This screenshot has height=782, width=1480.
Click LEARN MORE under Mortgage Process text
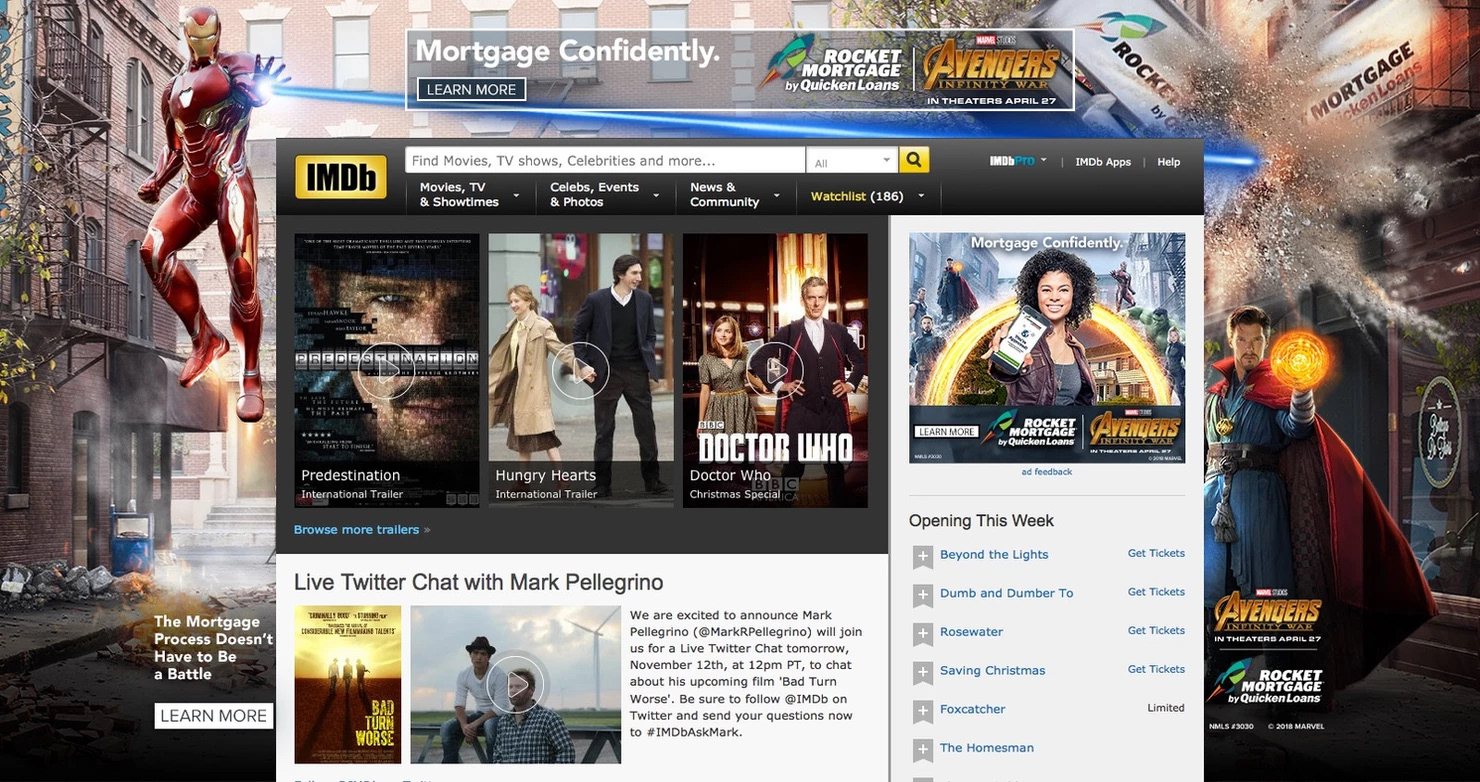(214, 716)
